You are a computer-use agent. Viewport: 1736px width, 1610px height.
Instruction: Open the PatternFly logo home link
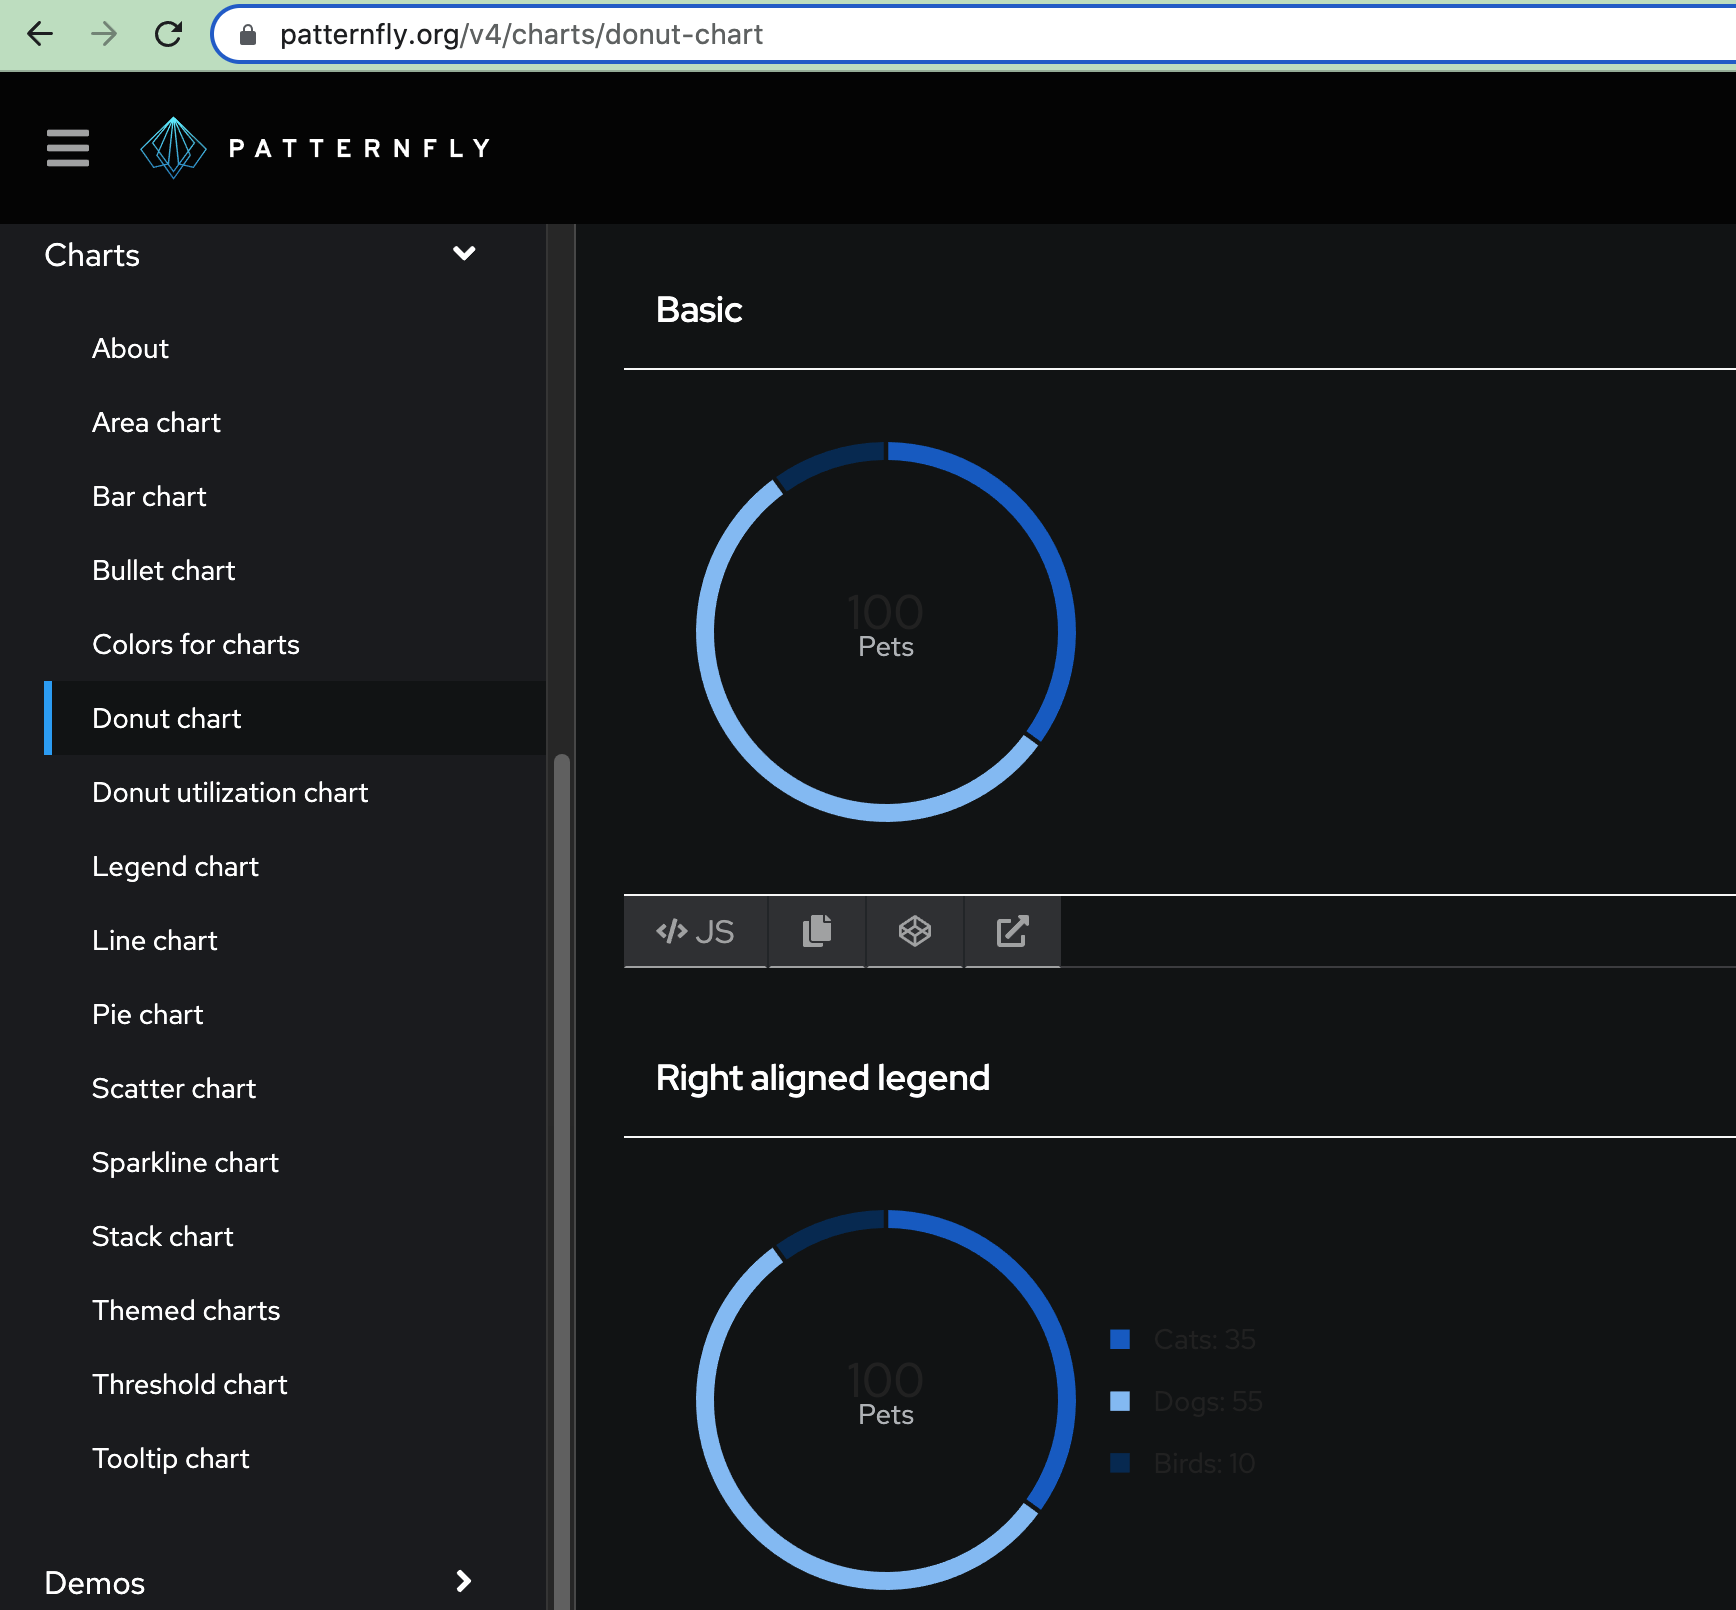pos(316,148)
